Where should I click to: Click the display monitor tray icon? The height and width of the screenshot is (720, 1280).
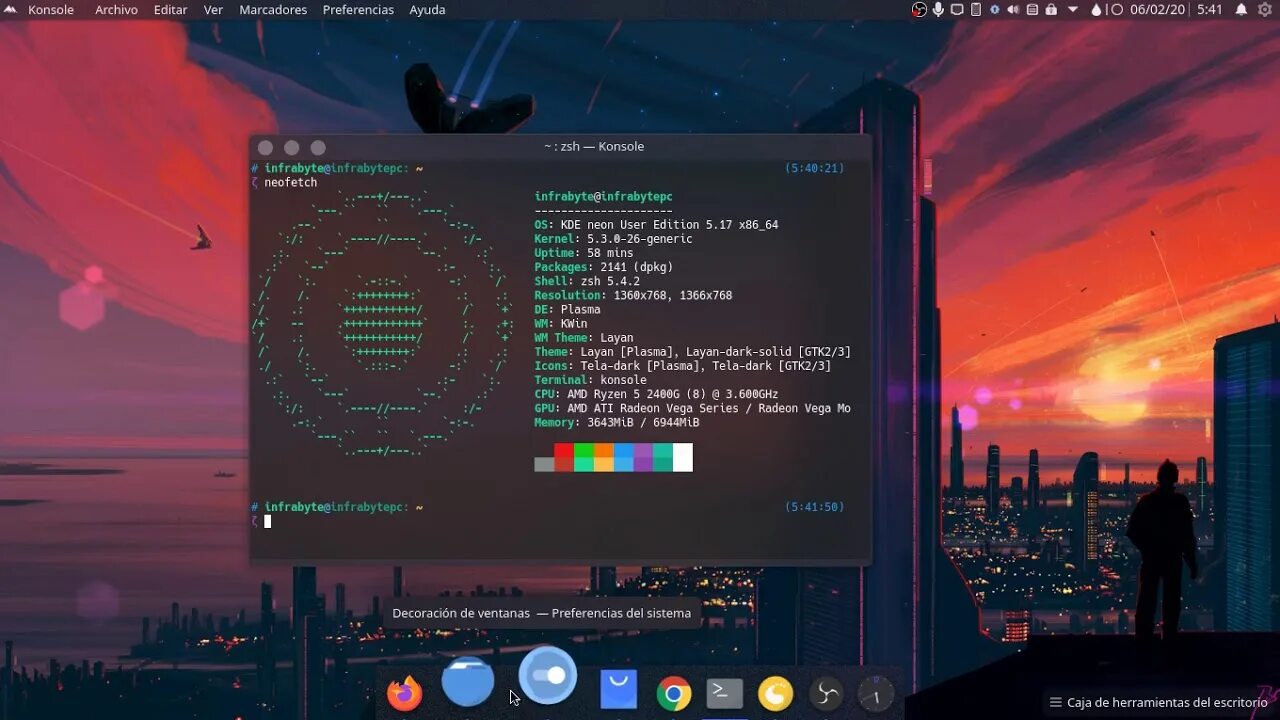click(x=957, y=10)
